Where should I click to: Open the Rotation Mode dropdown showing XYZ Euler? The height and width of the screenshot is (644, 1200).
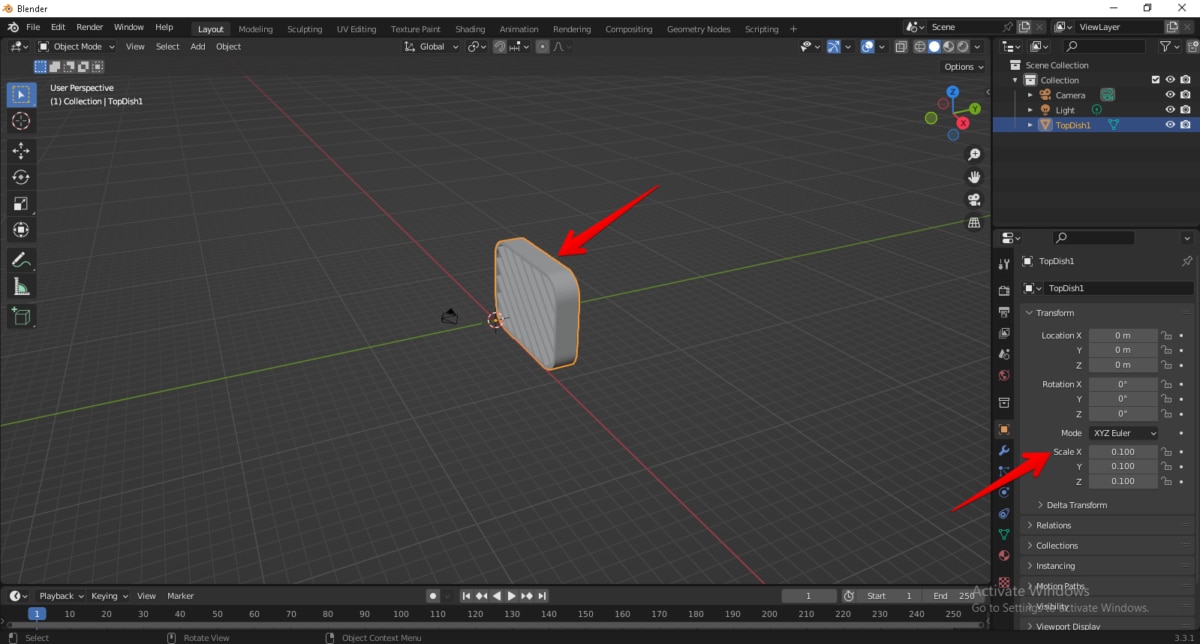coord(1124,432)
